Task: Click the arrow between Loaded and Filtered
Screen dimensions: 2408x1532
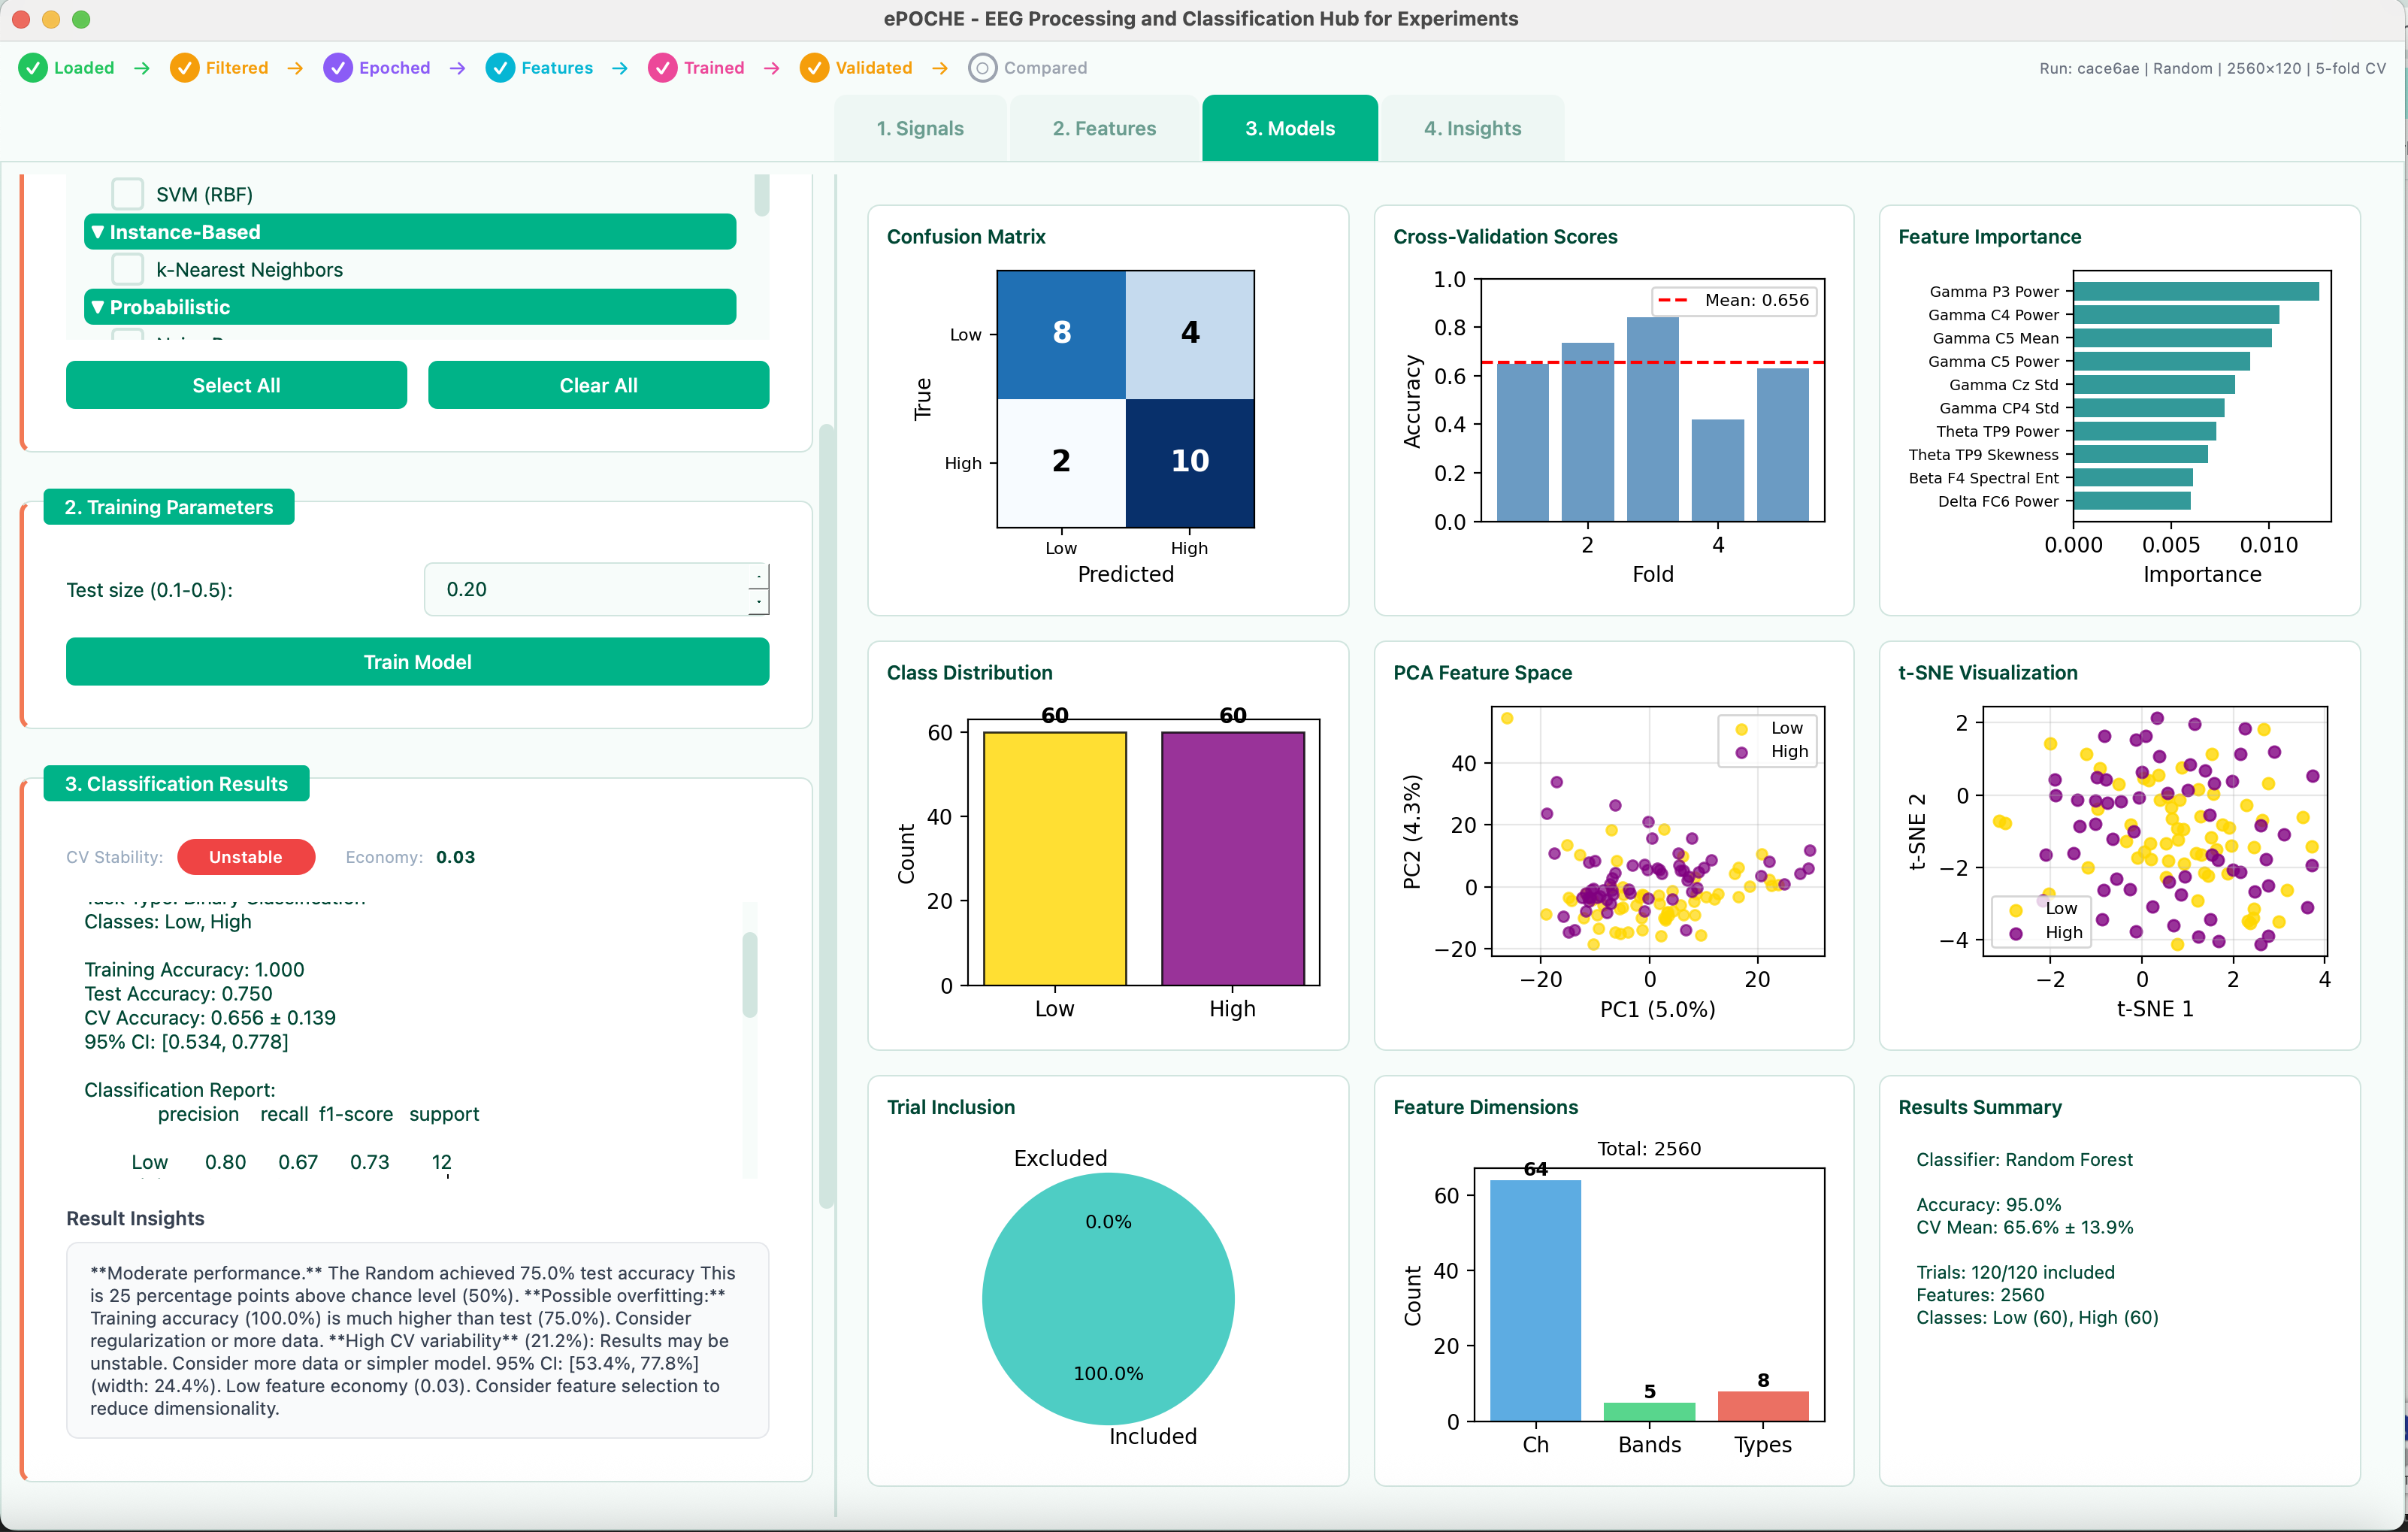Action: click(141, 67)
